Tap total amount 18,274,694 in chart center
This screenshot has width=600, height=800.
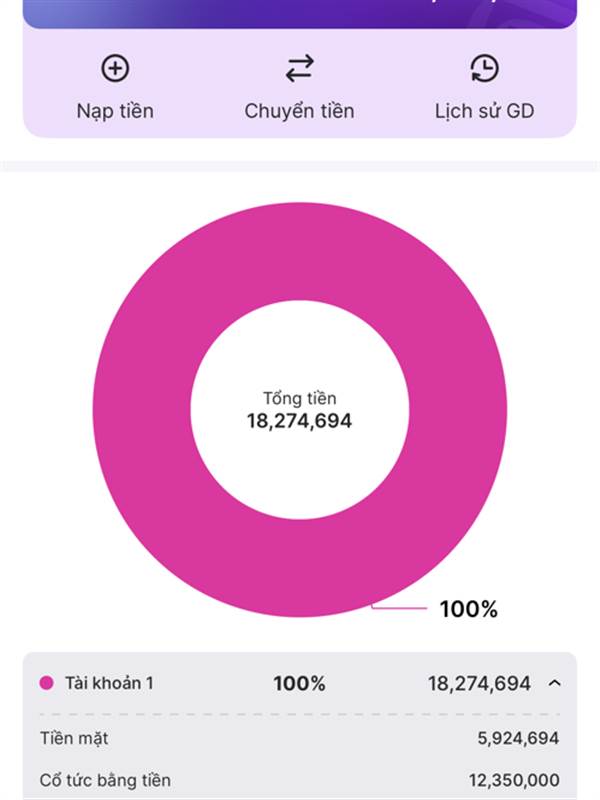(x=299, y=421)
